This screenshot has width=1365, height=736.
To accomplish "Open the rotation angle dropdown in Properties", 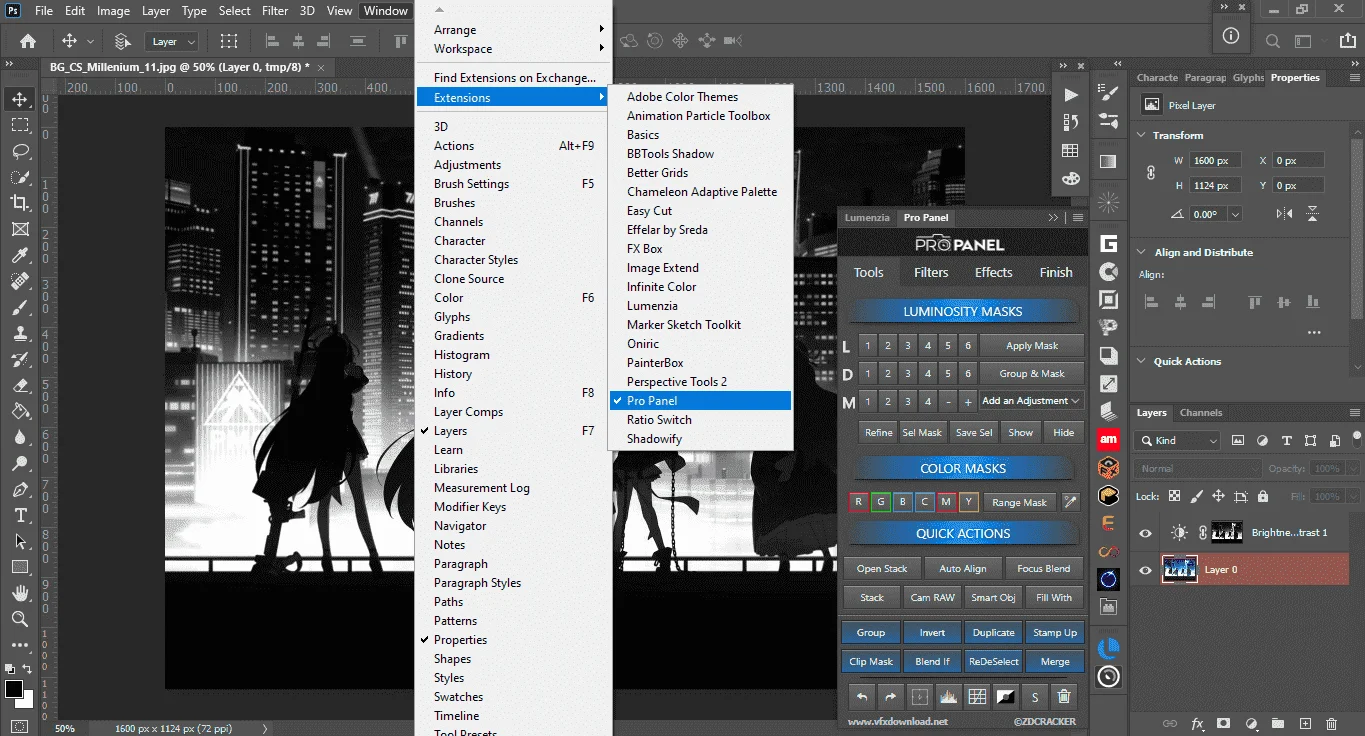I will (1235, 214).
